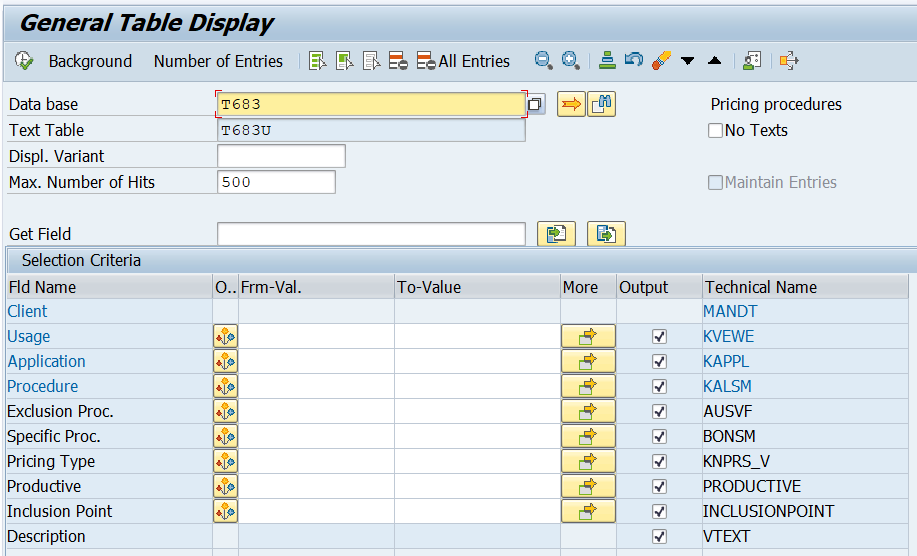Click the binoculars search button near T683

pos(601,105)
